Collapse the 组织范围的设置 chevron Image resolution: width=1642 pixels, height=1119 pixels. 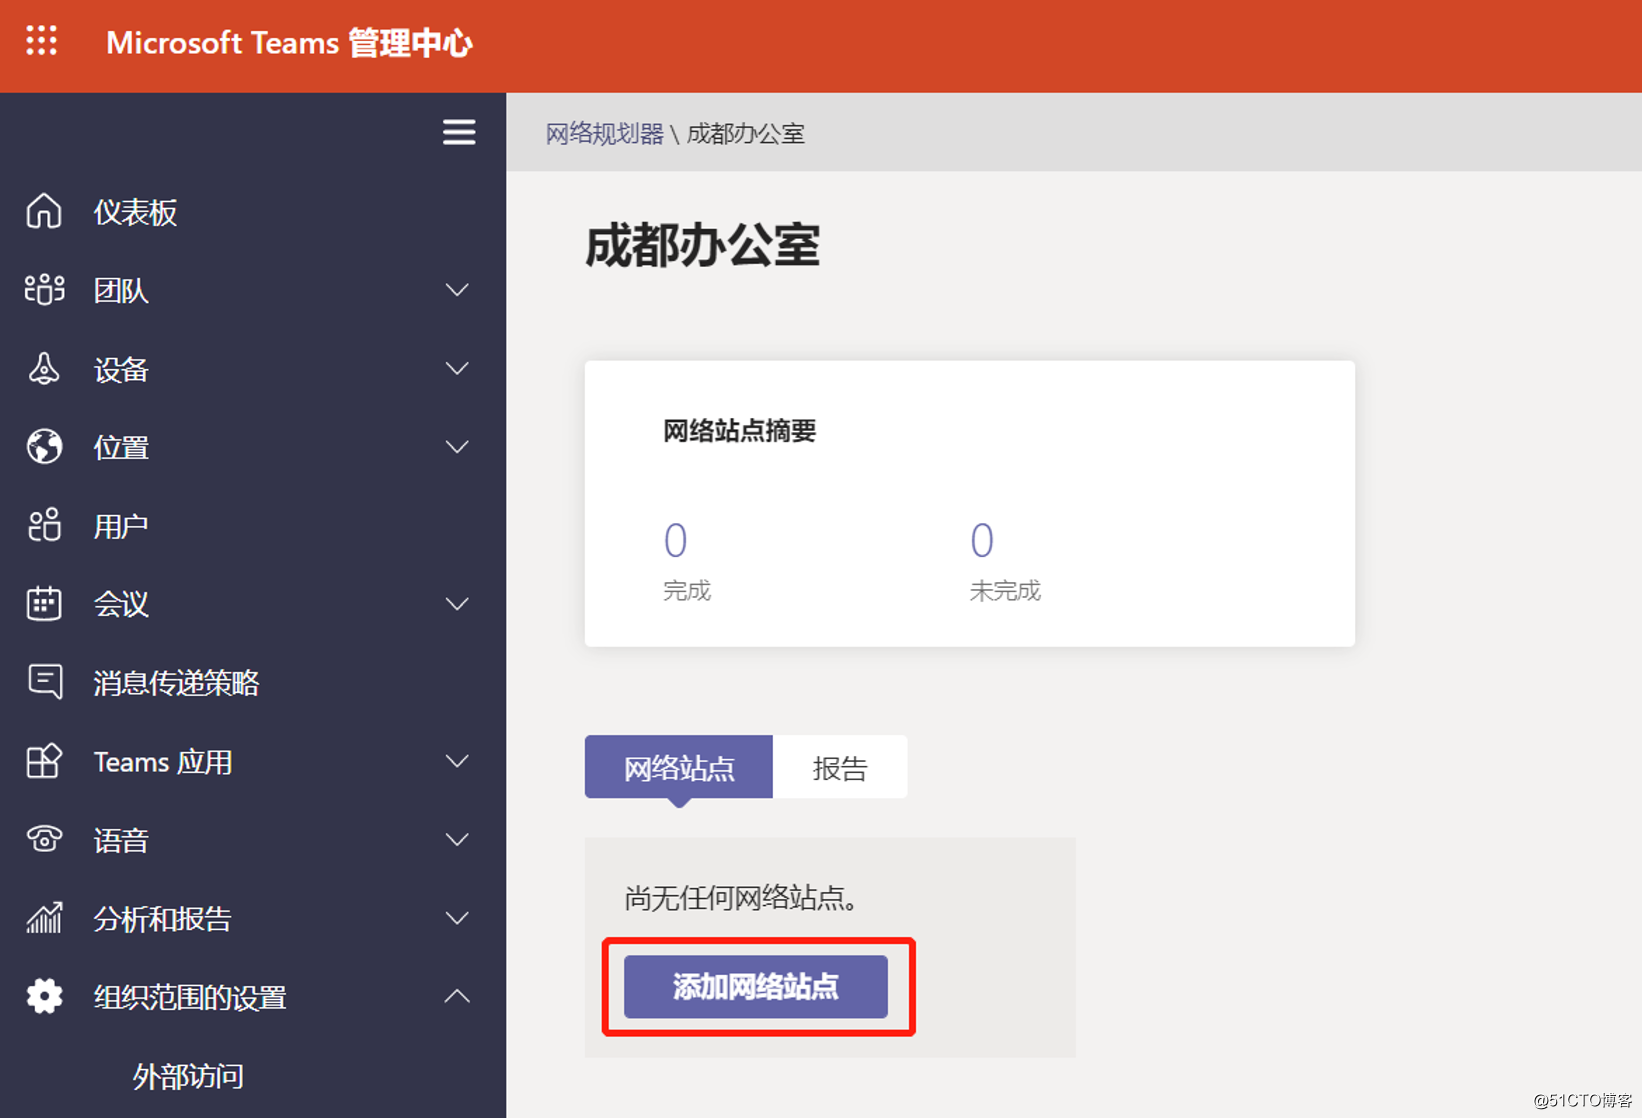(457, 996)
